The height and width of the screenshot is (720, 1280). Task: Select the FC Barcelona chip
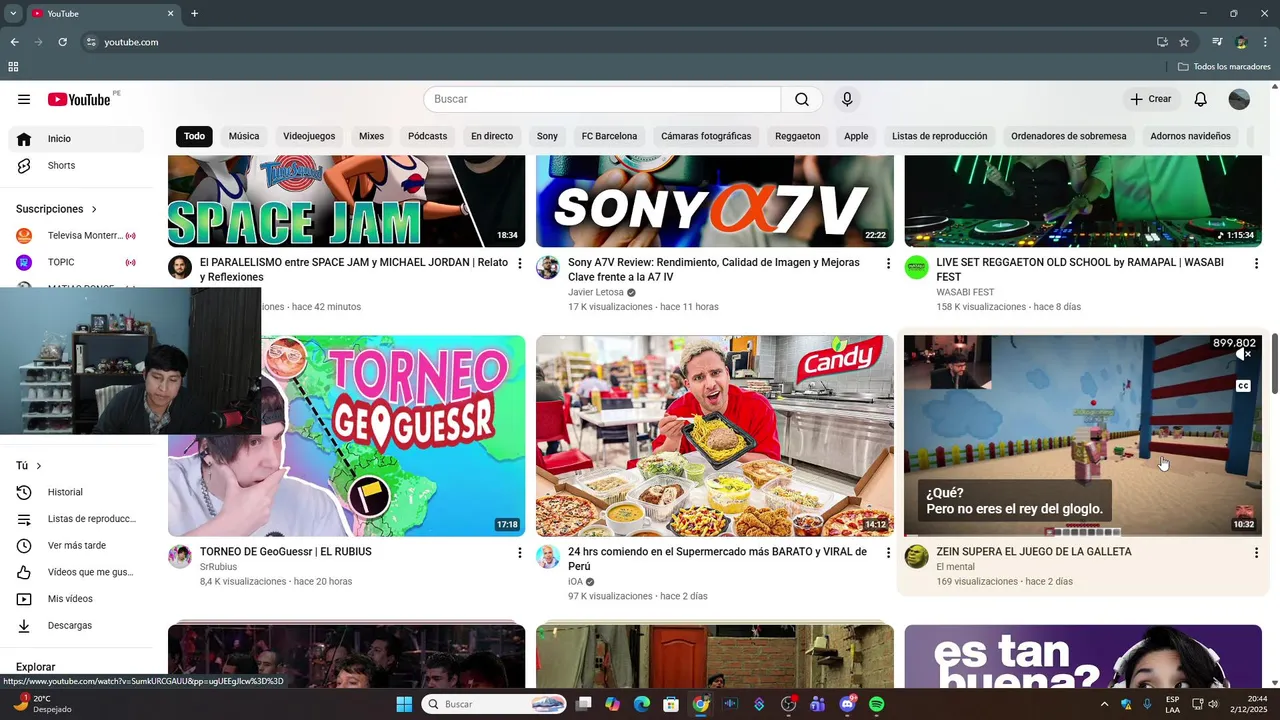click(609, 136)
